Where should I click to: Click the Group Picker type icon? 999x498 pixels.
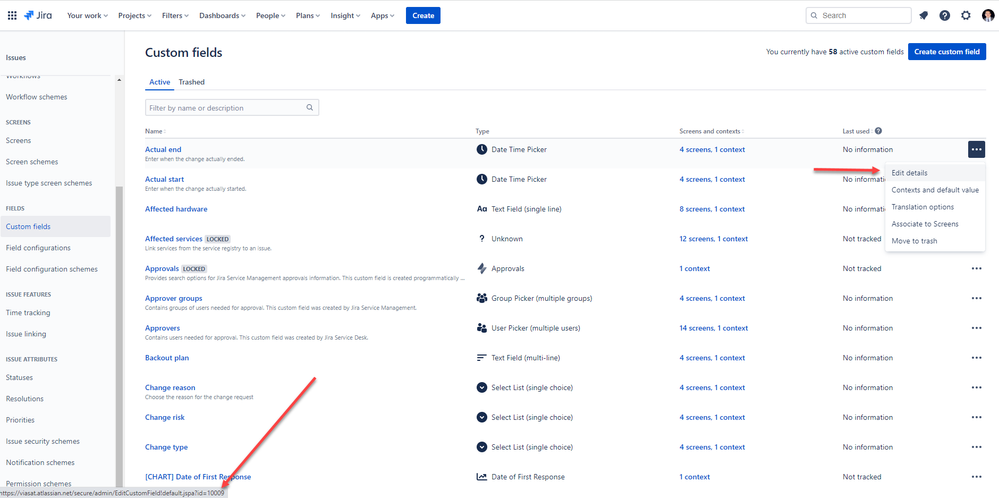[482, 298]
